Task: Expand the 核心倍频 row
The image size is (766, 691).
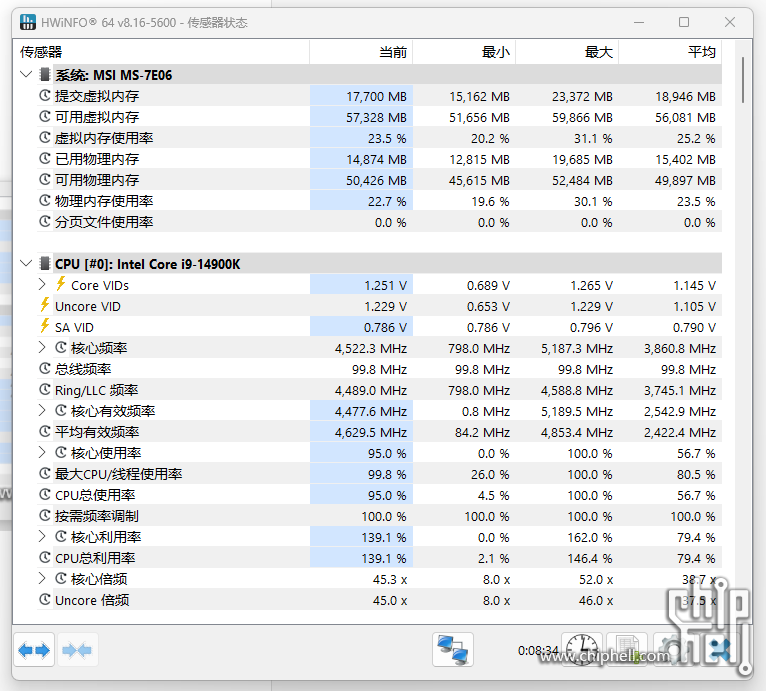Action: coord(42,579)
